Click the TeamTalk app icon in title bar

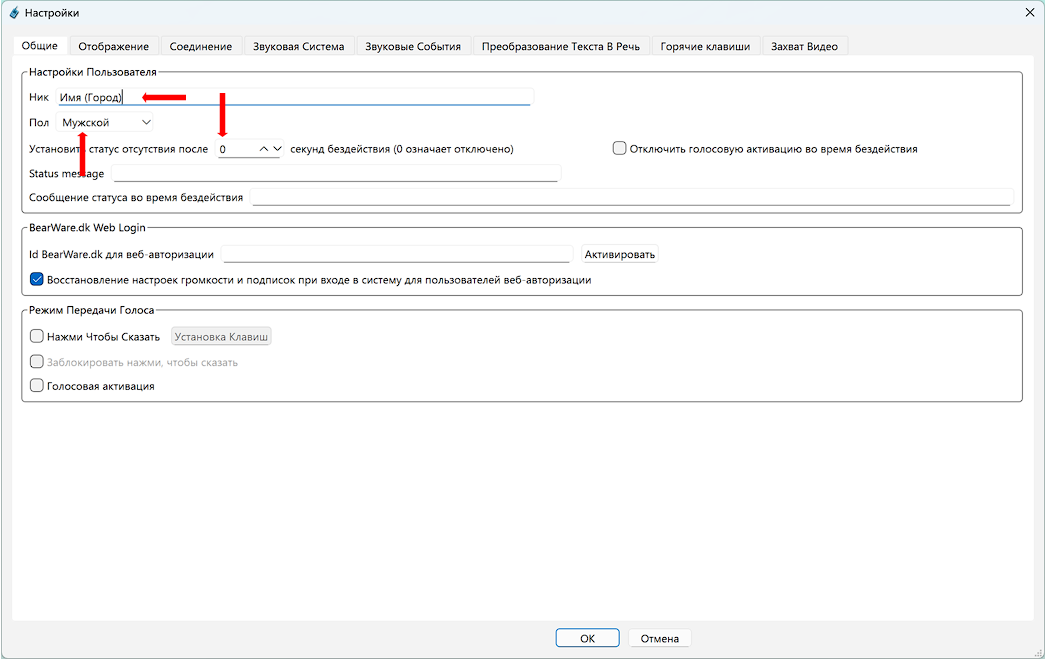(14, 13)
